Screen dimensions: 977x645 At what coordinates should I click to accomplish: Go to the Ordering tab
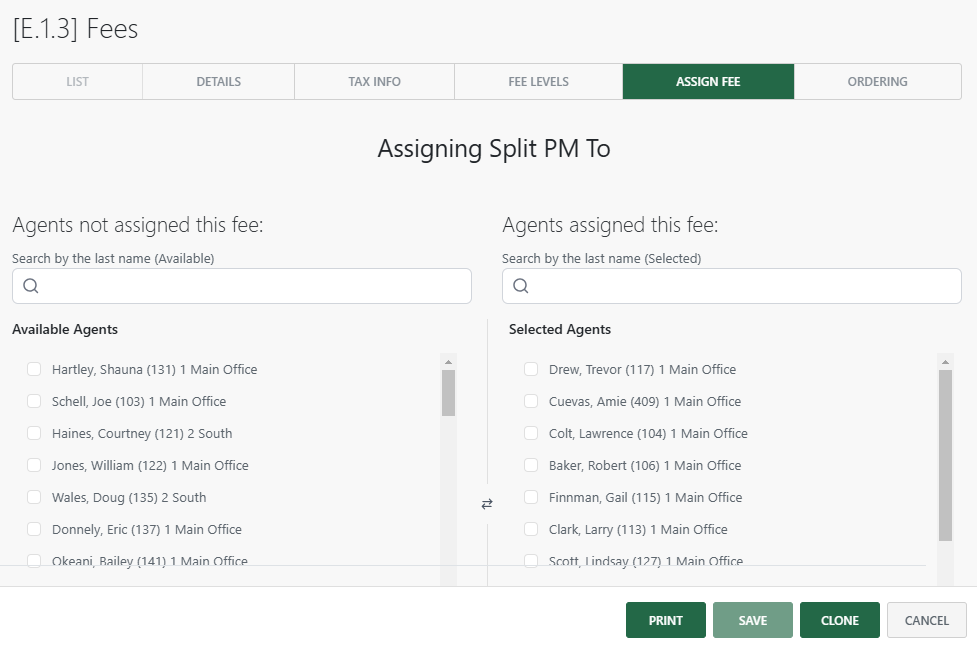pyautogui.click(x=877, y=82)
